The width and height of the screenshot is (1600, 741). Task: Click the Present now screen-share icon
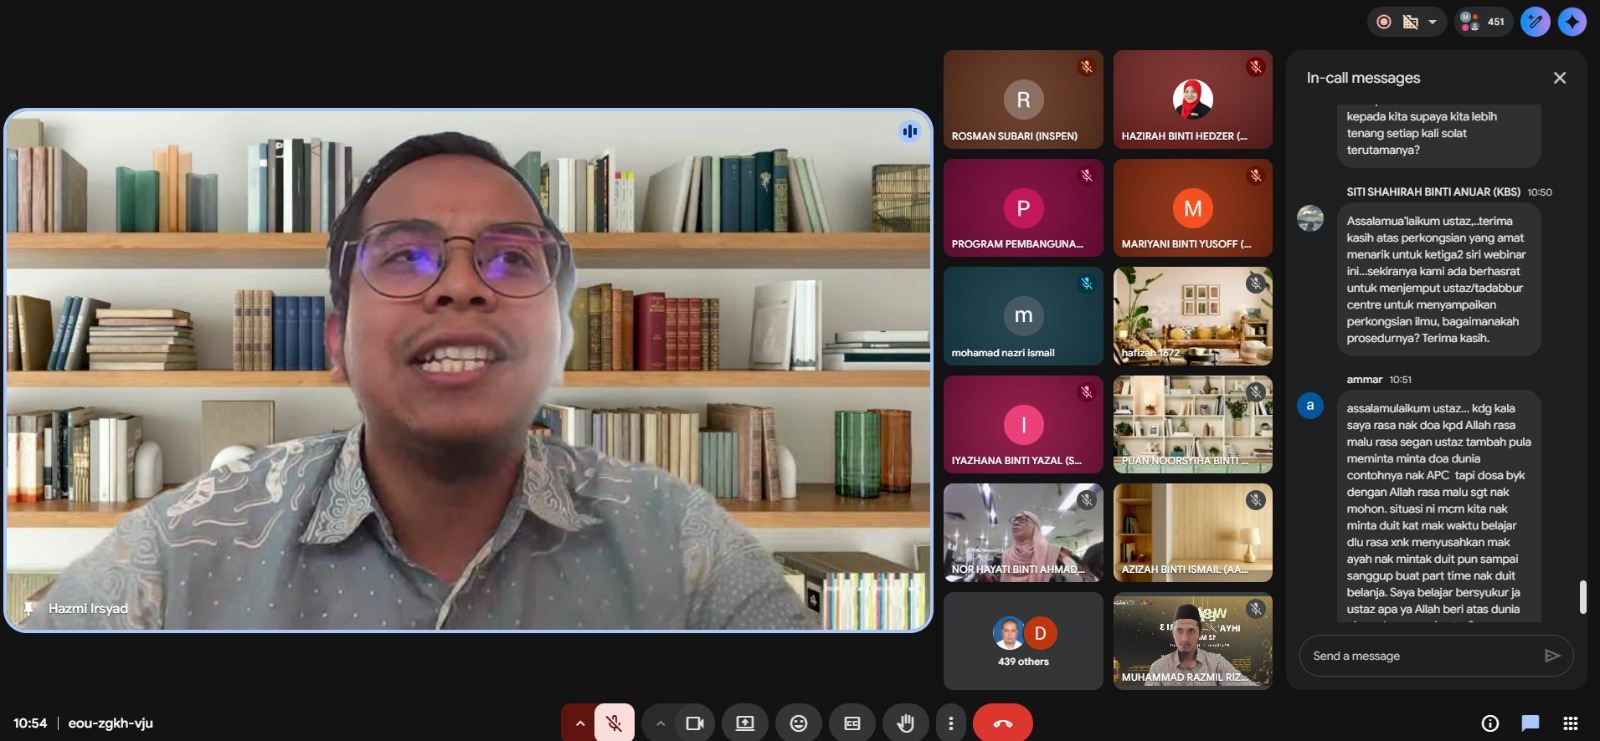[745, 723]
